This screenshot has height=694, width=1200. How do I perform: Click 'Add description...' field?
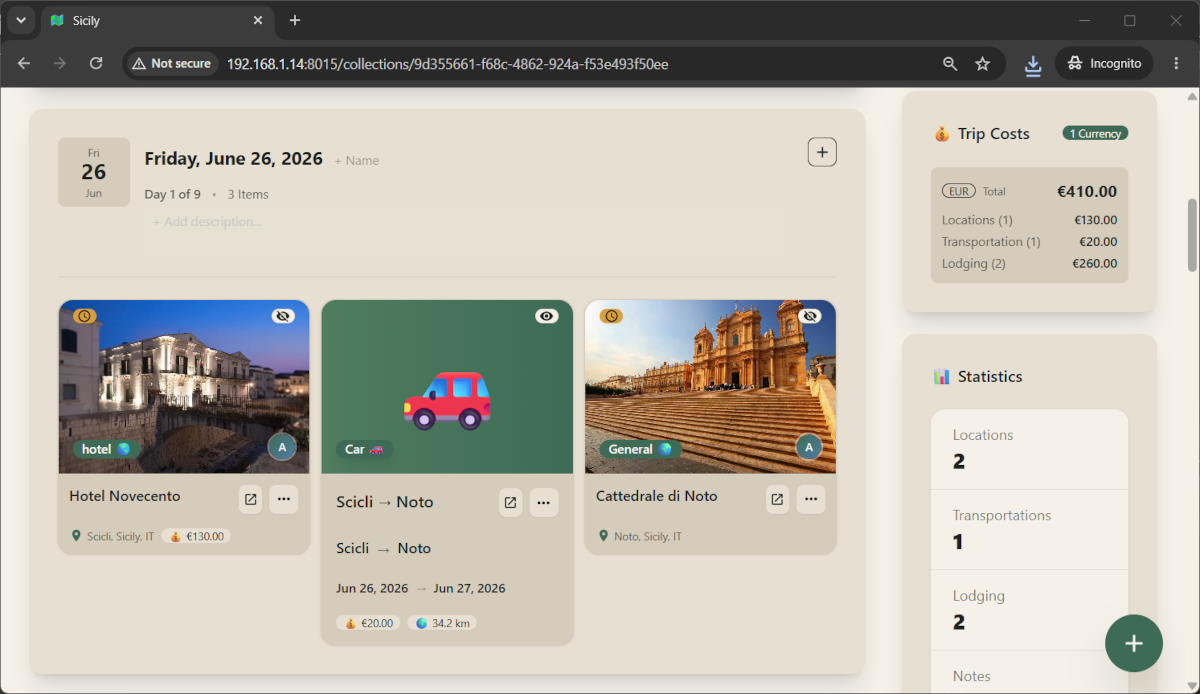(207, 222)
